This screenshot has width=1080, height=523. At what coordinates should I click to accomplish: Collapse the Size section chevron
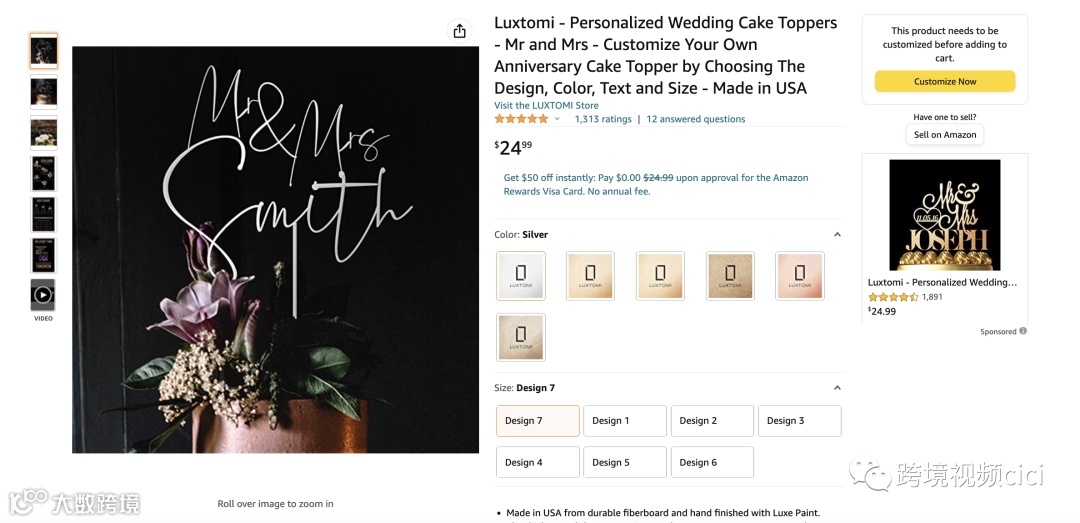(x=837, y=388)
